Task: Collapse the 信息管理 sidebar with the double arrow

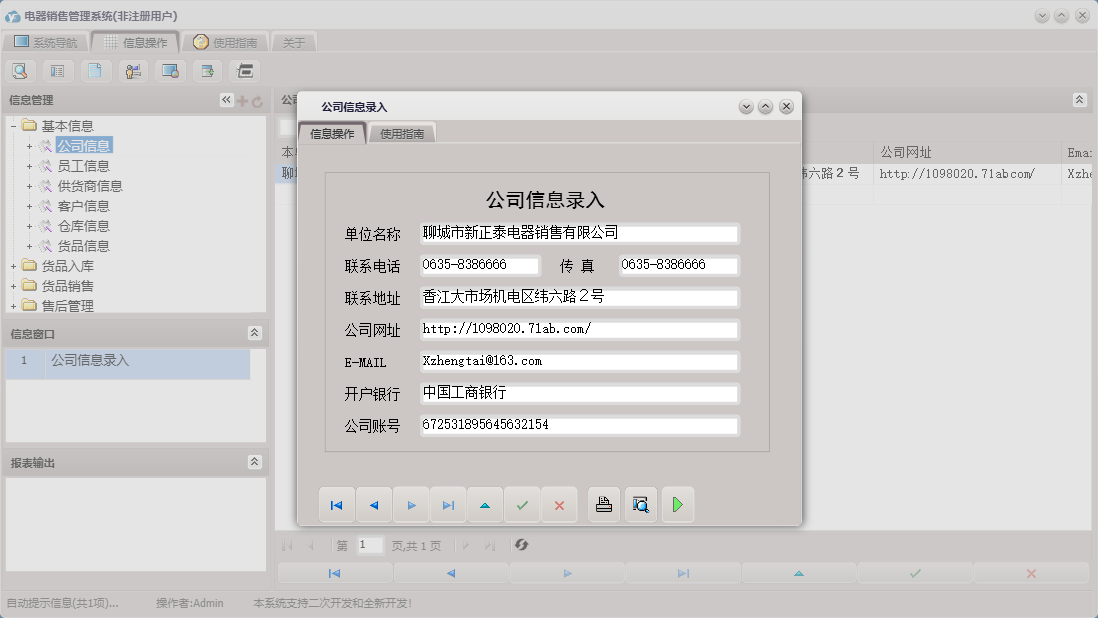Action: [x=227, y=99]
